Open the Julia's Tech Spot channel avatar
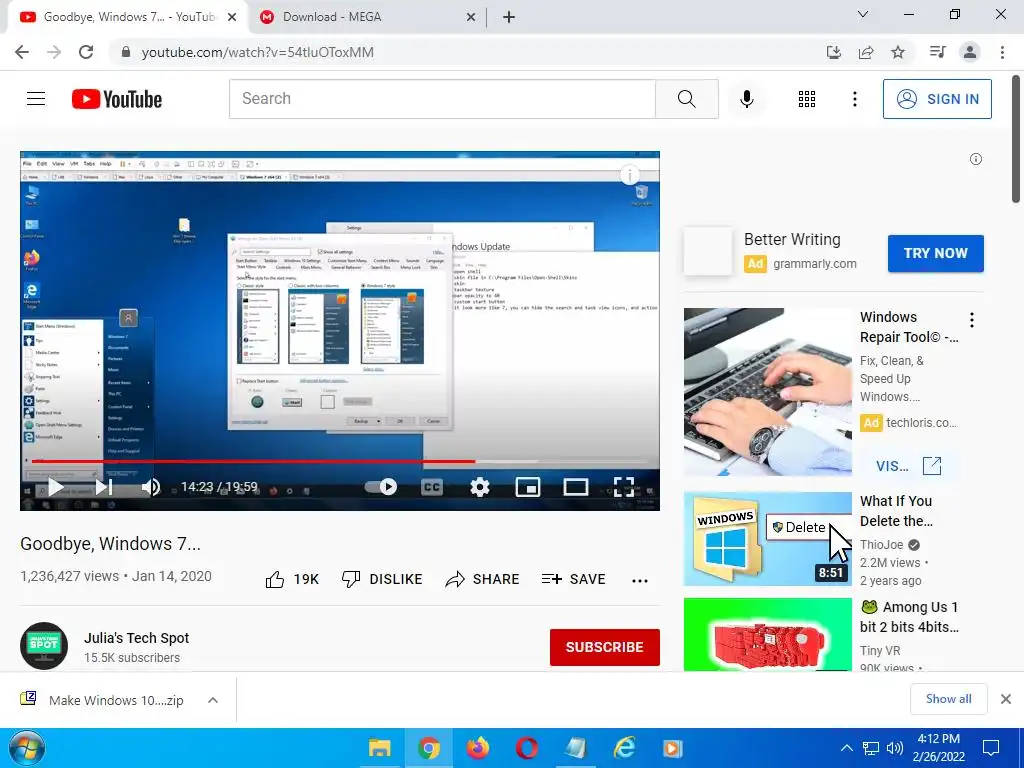Viewport: 1024px width, 768px height. 44,646
